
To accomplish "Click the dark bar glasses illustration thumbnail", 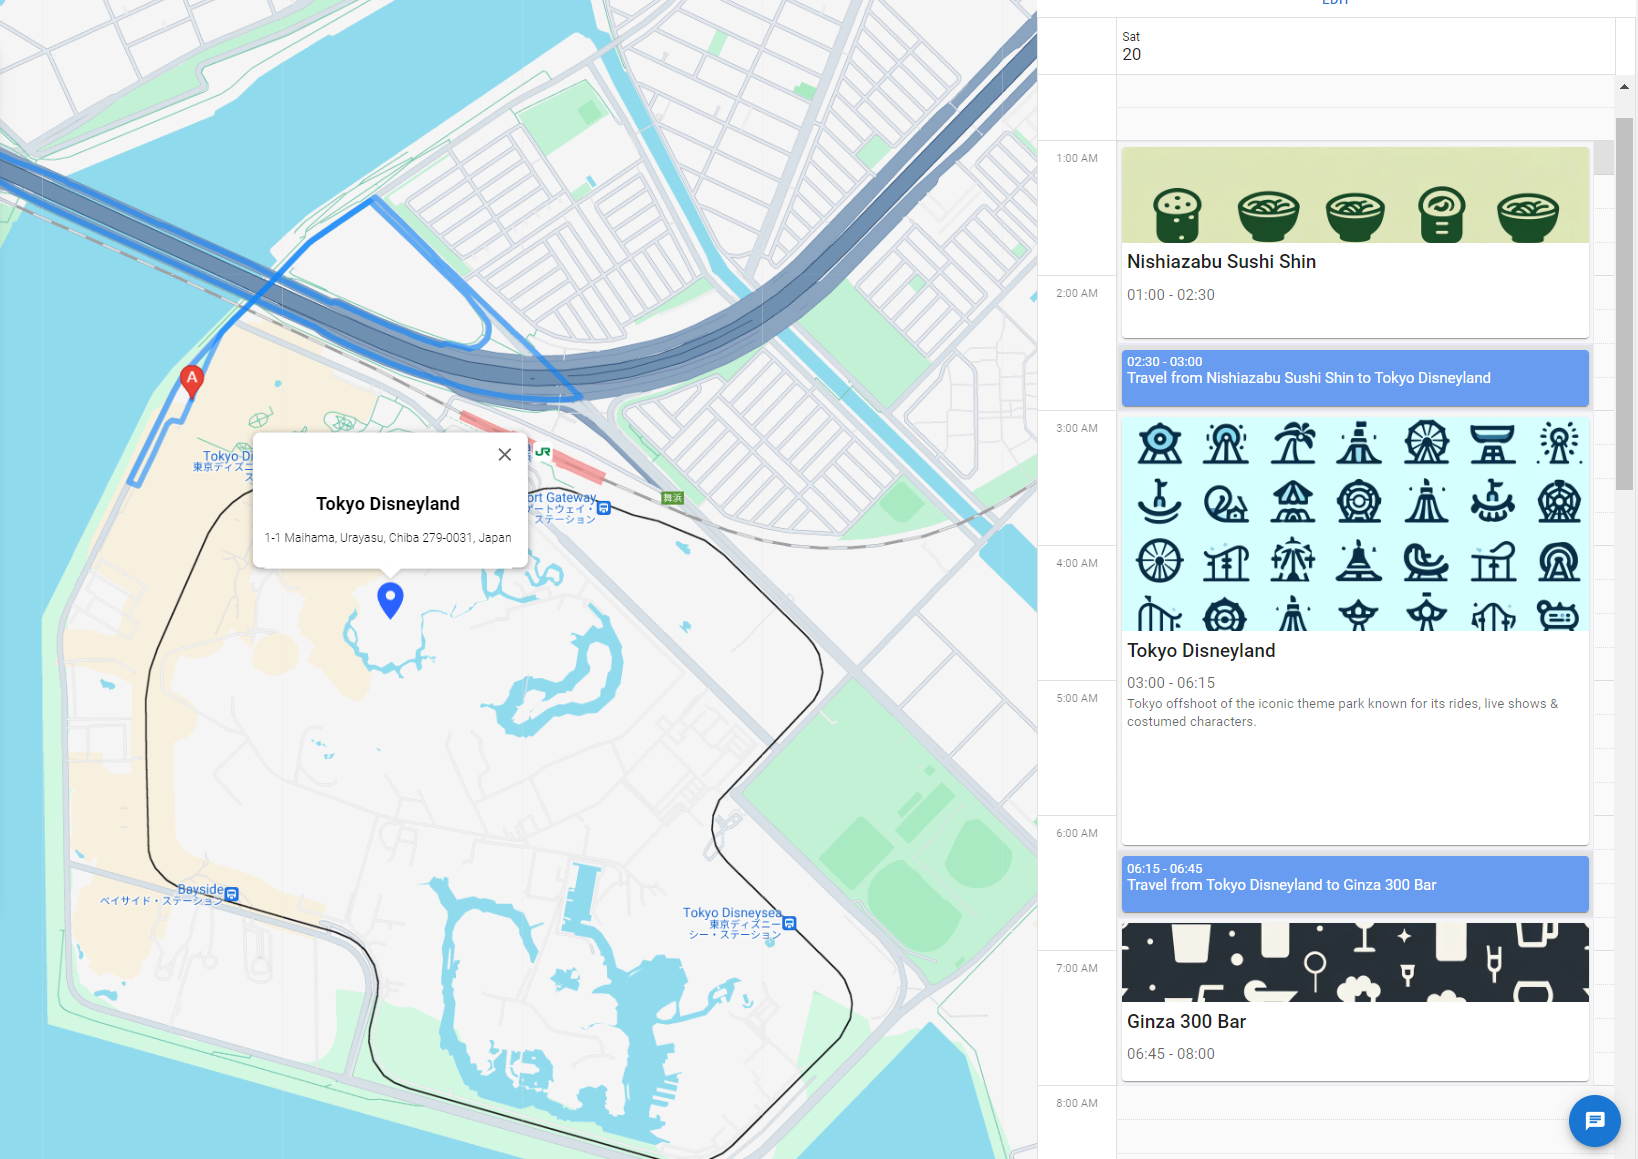I will [x=1355, y=962].
